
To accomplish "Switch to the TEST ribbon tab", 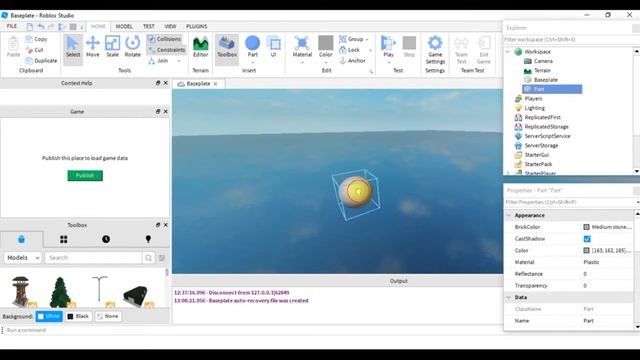I will [149, 26].
